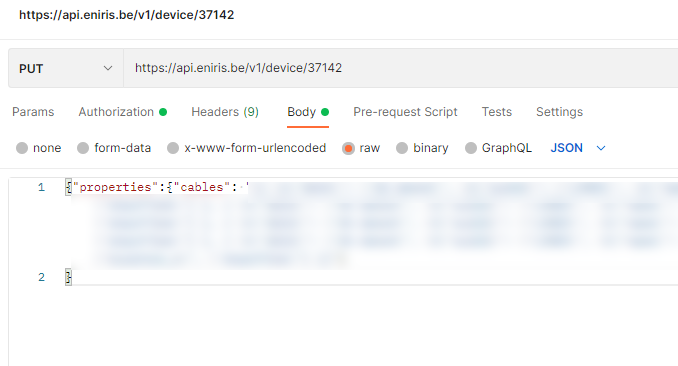Open the Pre-request Script tab
Screen dimensions: 678x366
coord(405,112)
